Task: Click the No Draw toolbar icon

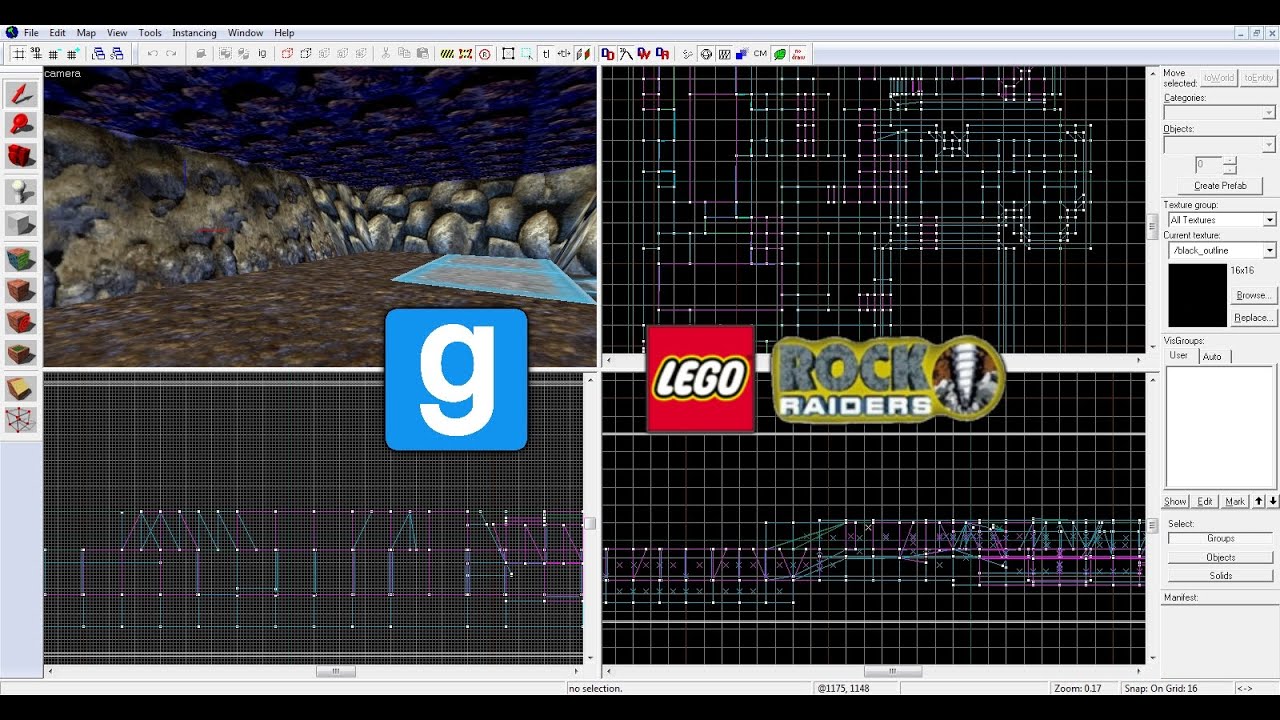Action: tap(798, 53)
